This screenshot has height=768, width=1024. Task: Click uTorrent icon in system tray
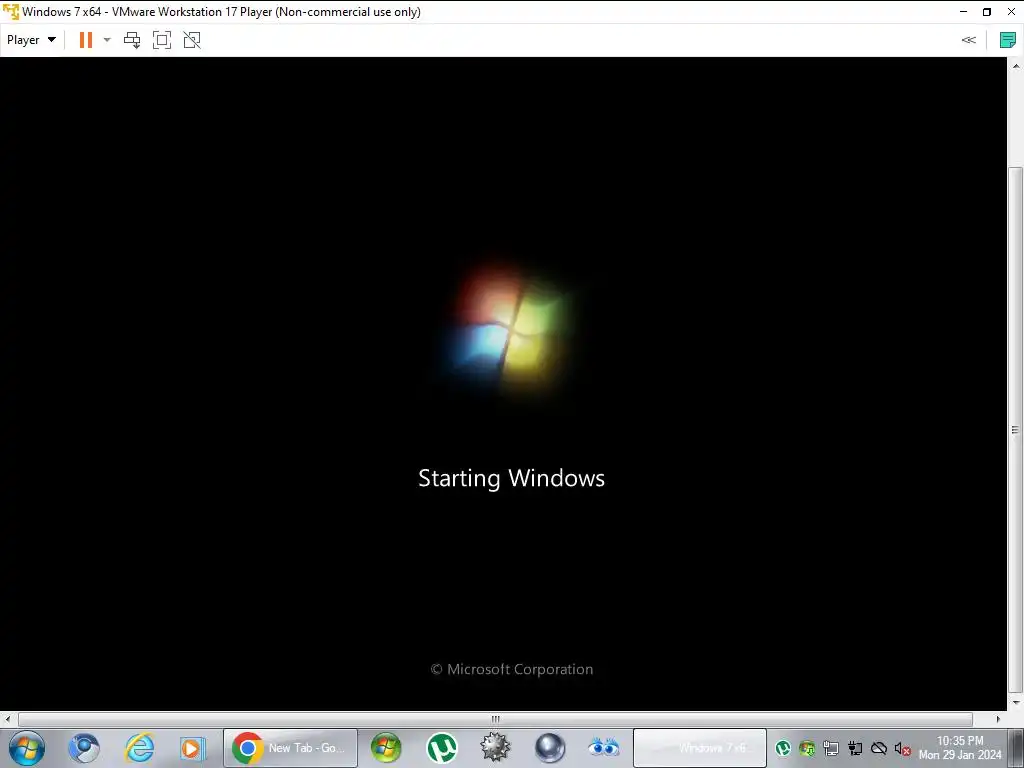[782, 748]
